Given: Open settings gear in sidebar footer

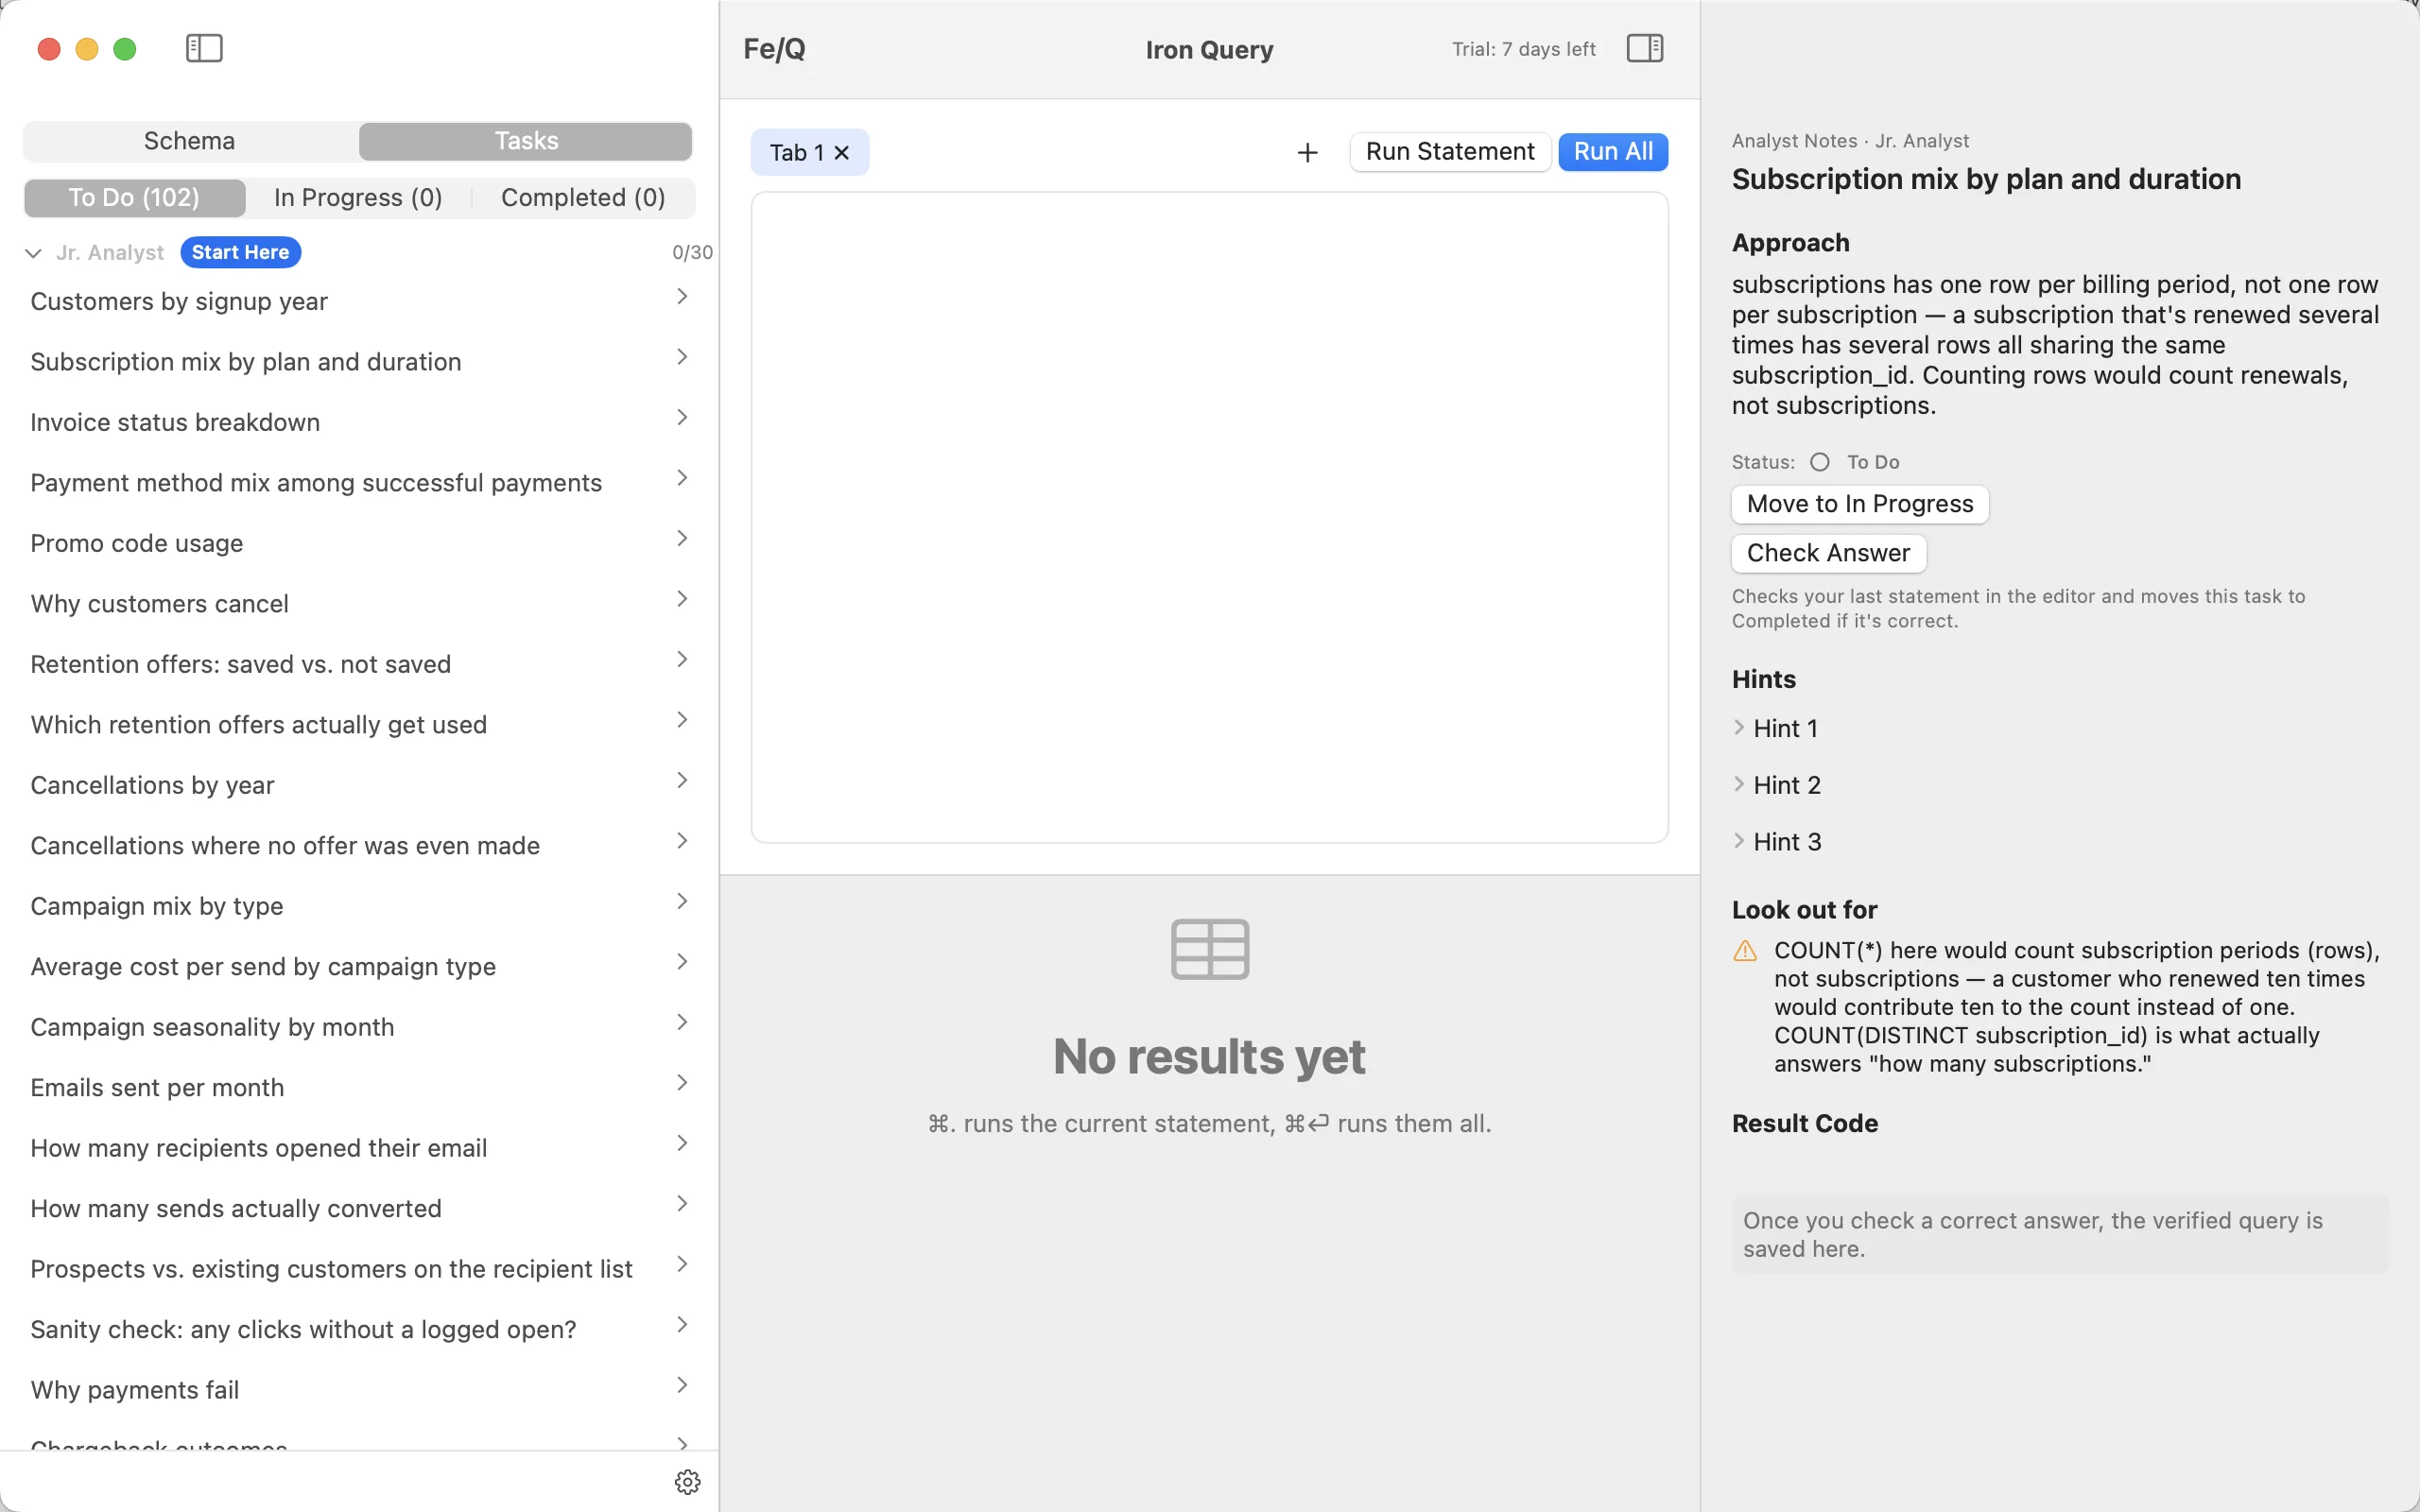Looking at the screenshot, I should coord(687,1481).
